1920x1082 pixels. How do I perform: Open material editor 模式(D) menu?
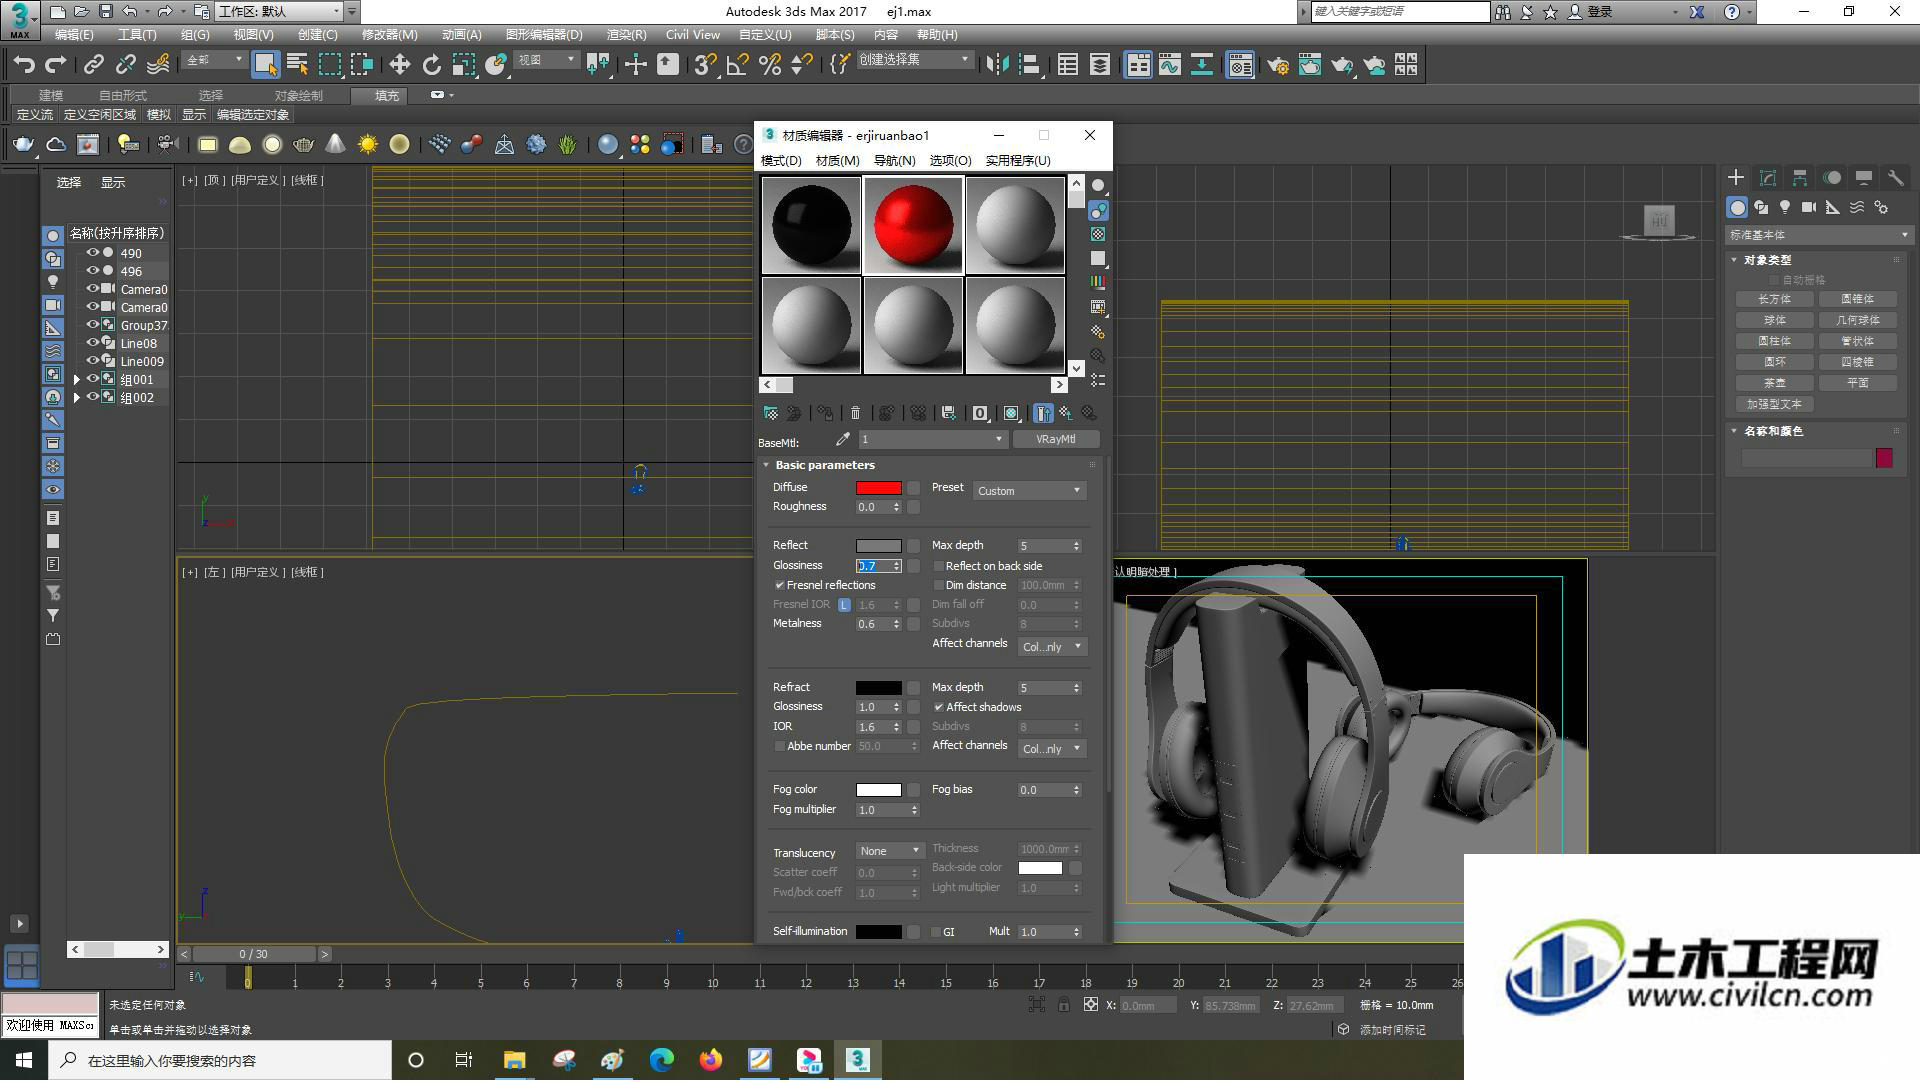pyautogui.click(x=781, y=161)
